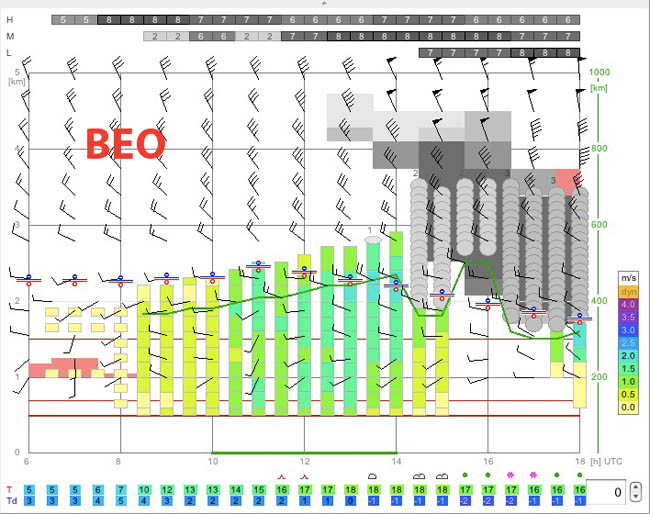Click the 2.0 teal legend swatch
The height and width of the screenshot is (514, 650).
(628, 356)
